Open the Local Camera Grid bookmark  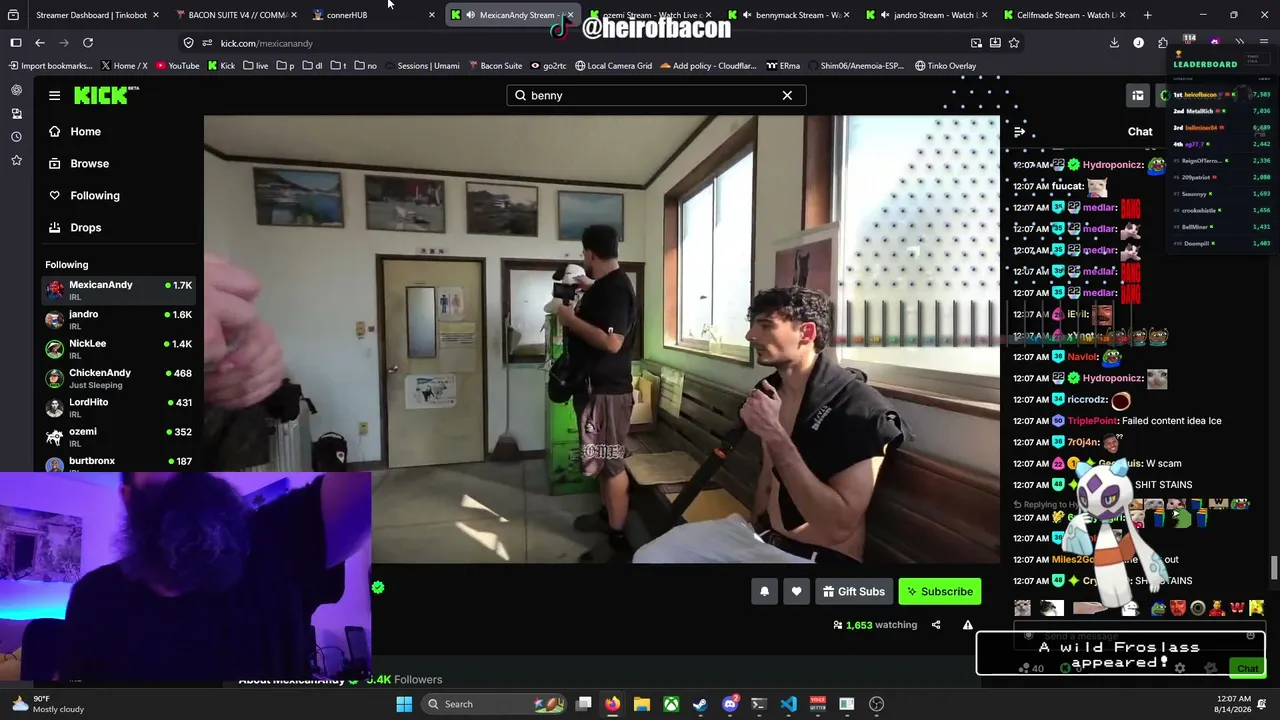click(613, 66)
